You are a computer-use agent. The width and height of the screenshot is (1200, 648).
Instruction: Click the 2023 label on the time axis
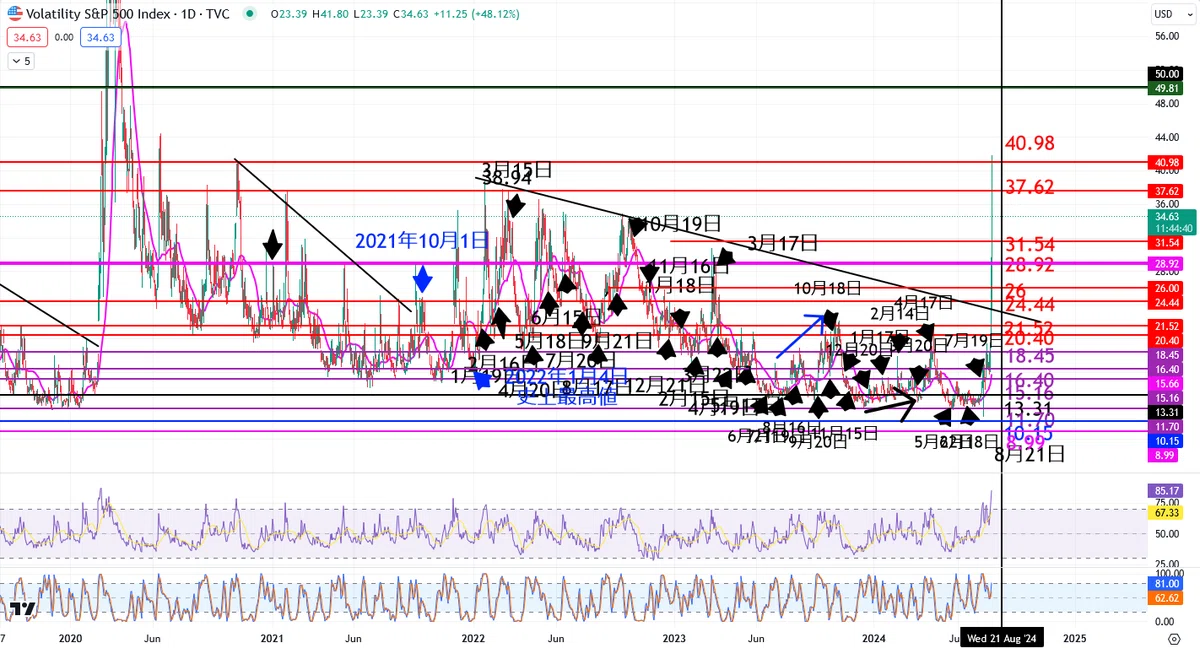tap(674, 637)
